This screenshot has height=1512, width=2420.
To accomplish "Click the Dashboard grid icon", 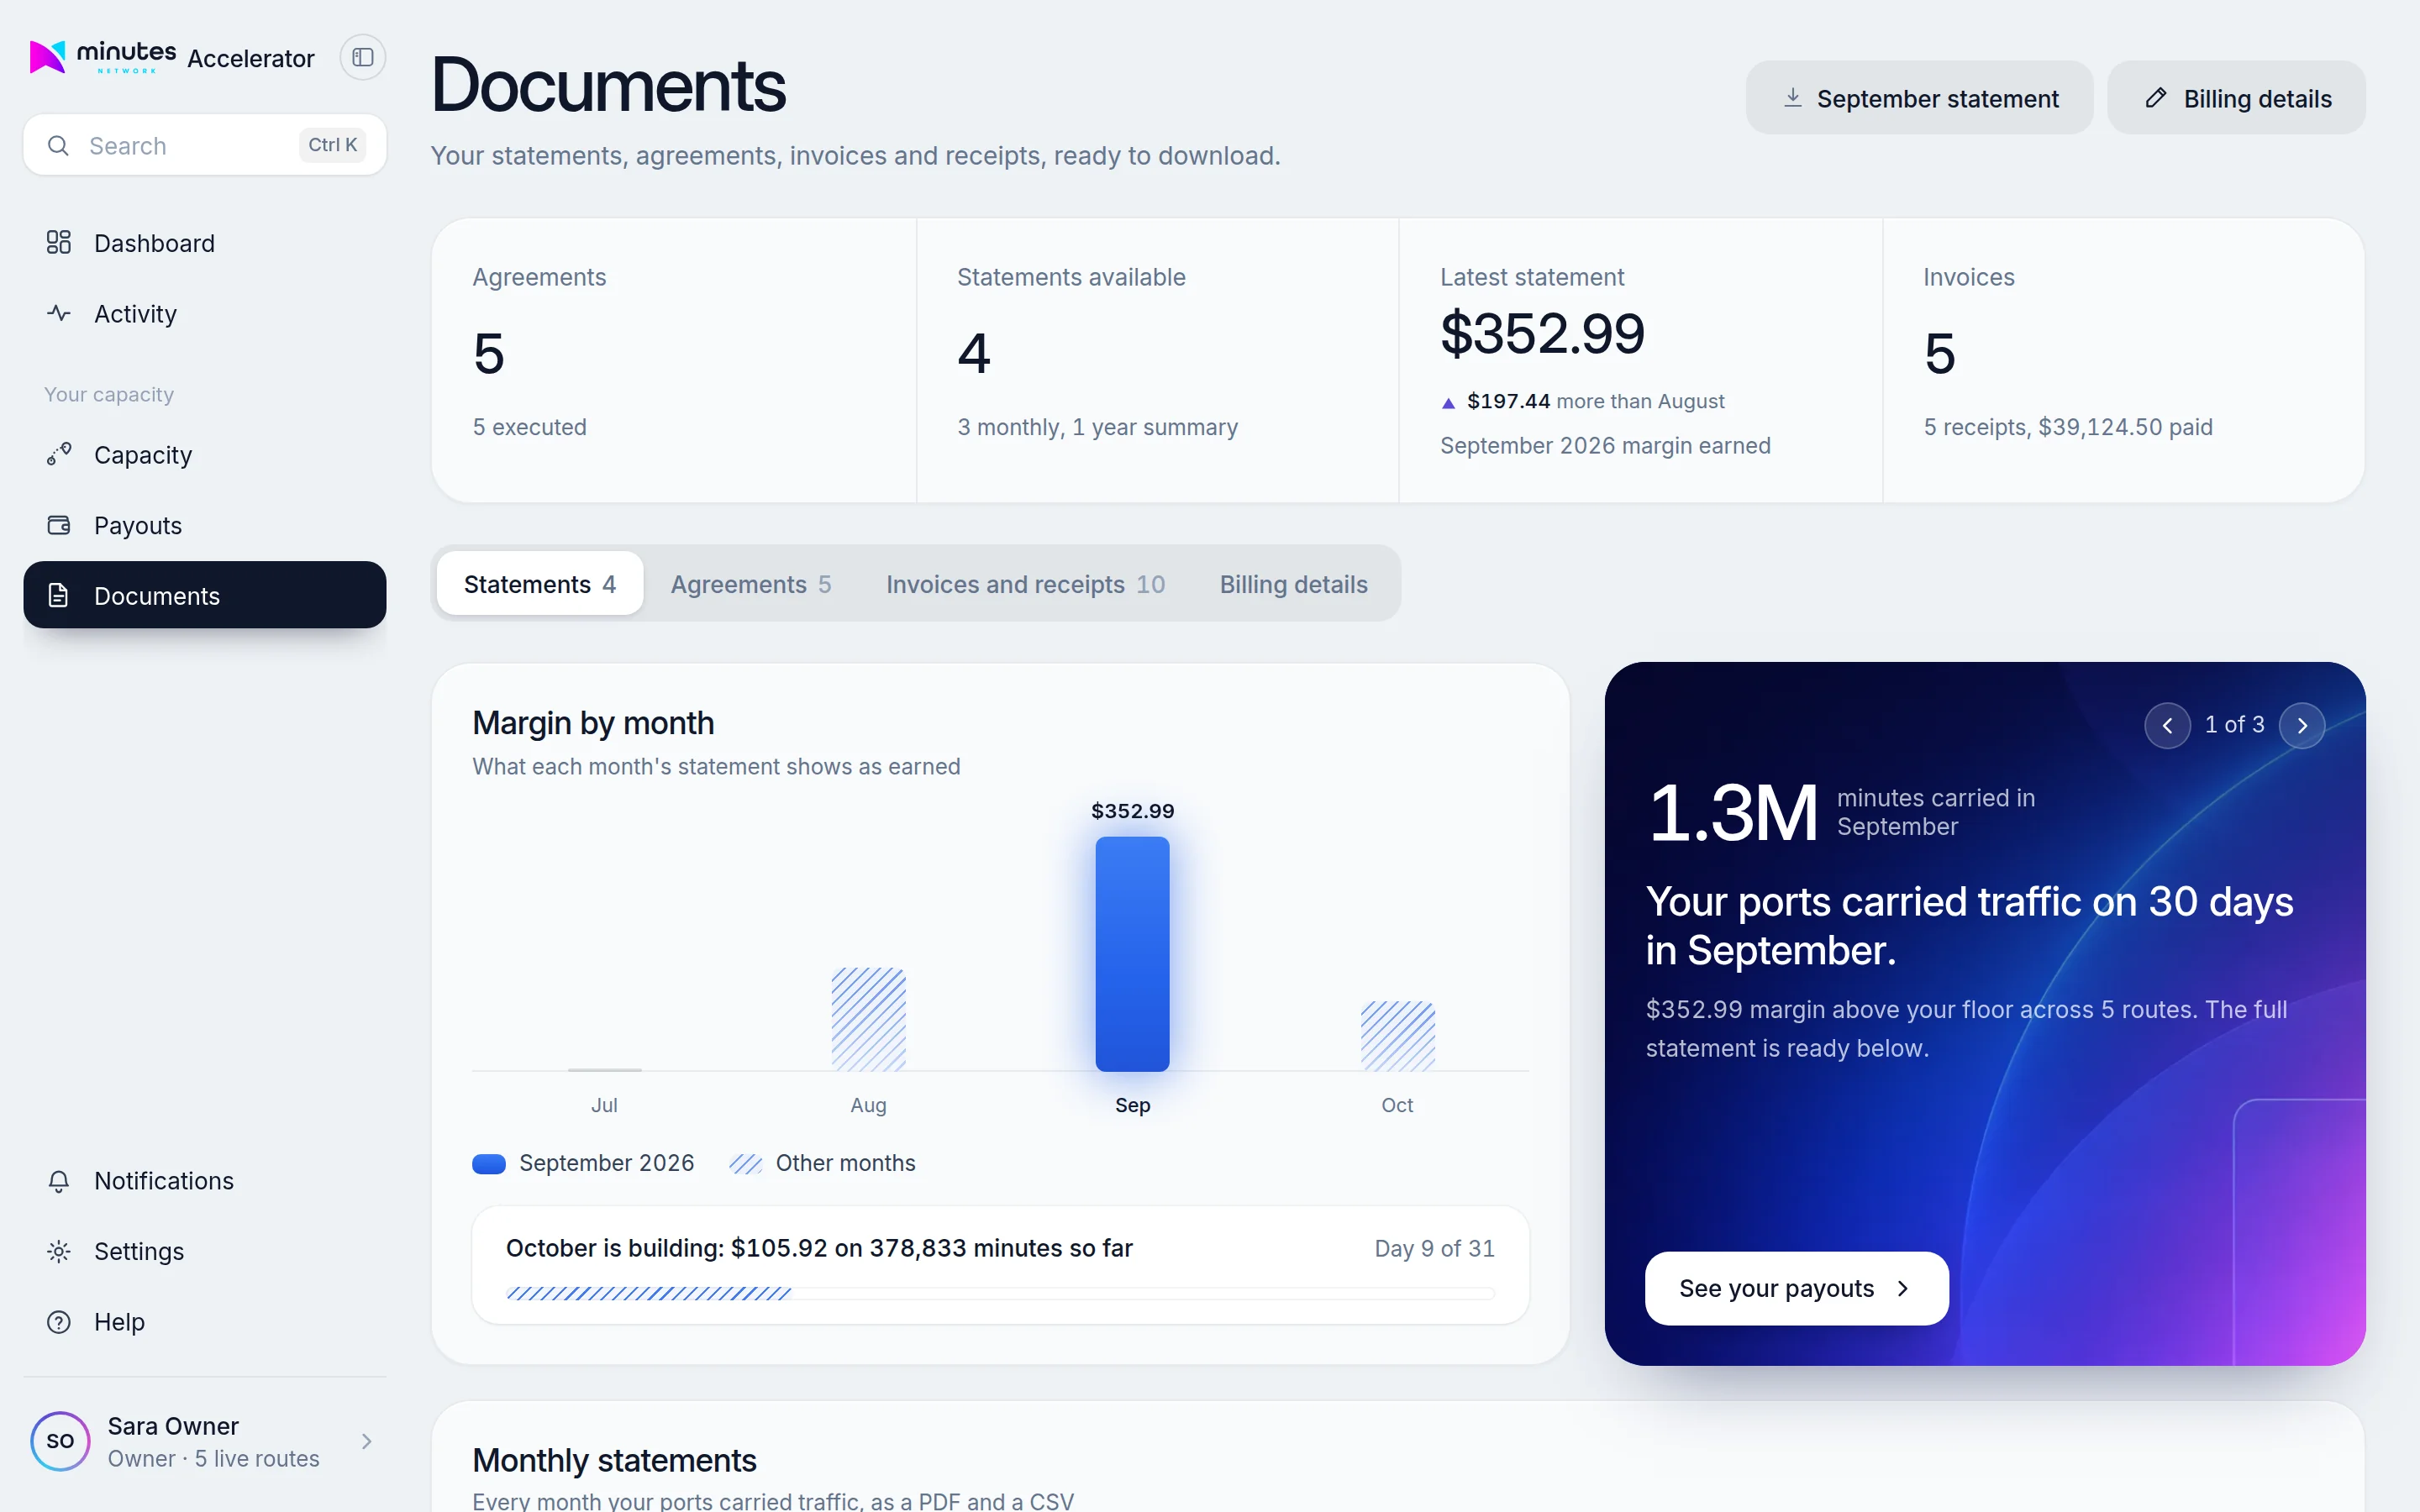I will 59,243.
